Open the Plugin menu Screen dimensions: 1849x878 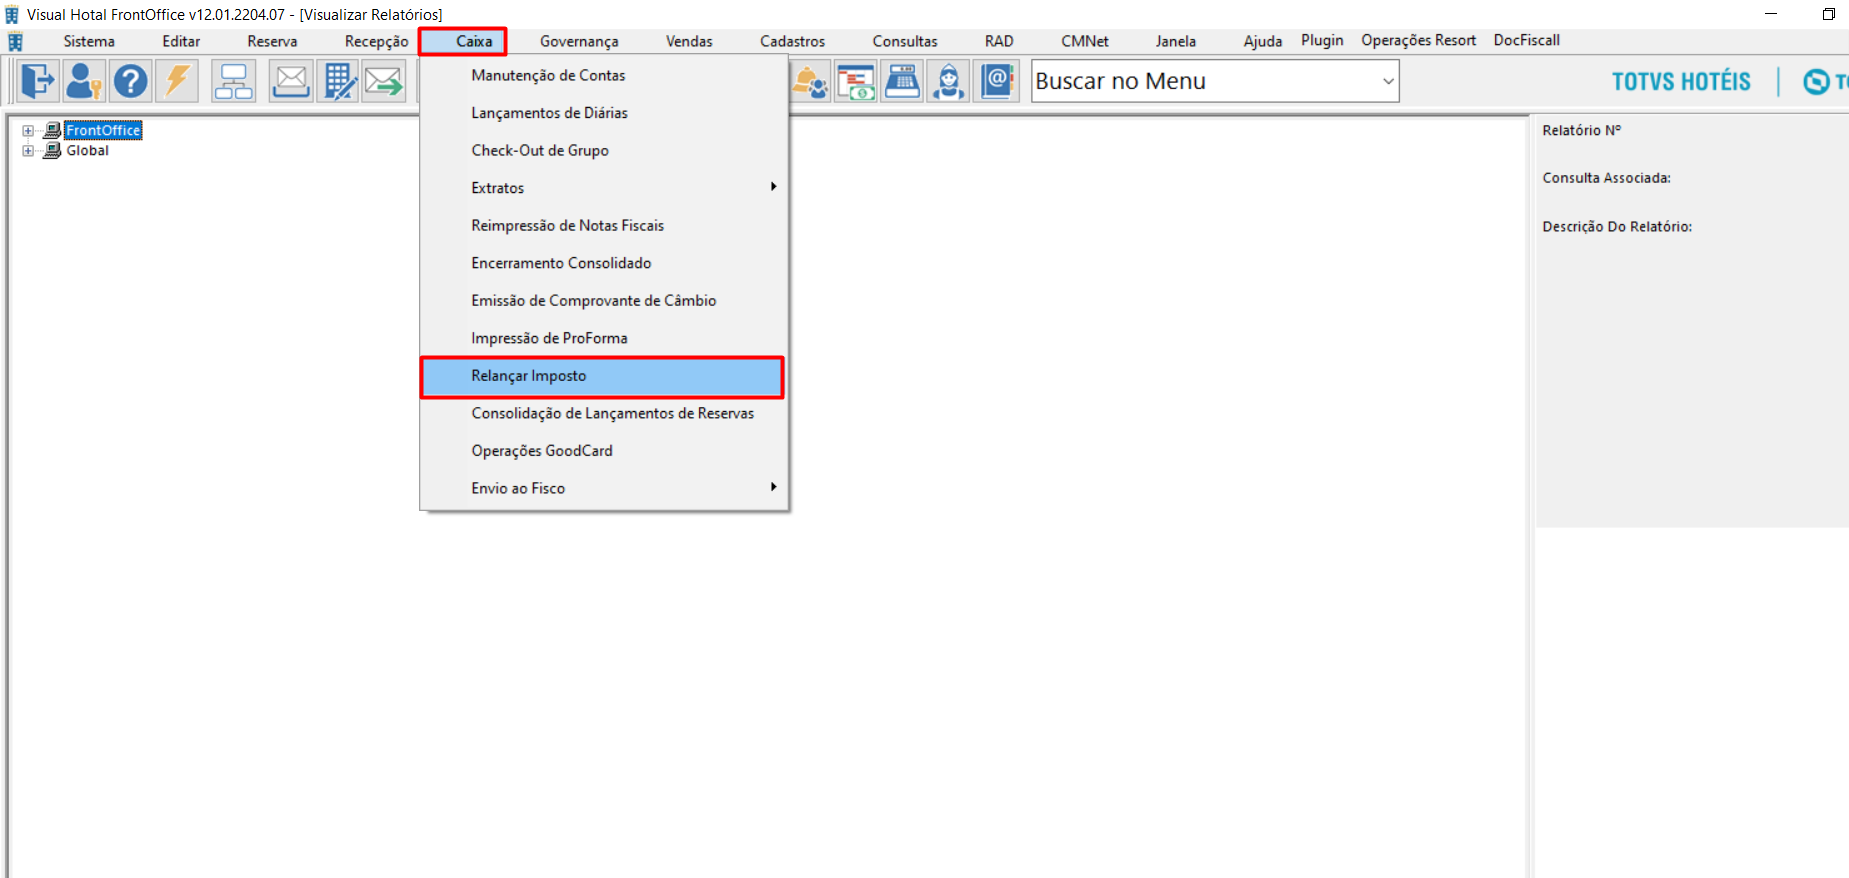[x=1322, y=40]
